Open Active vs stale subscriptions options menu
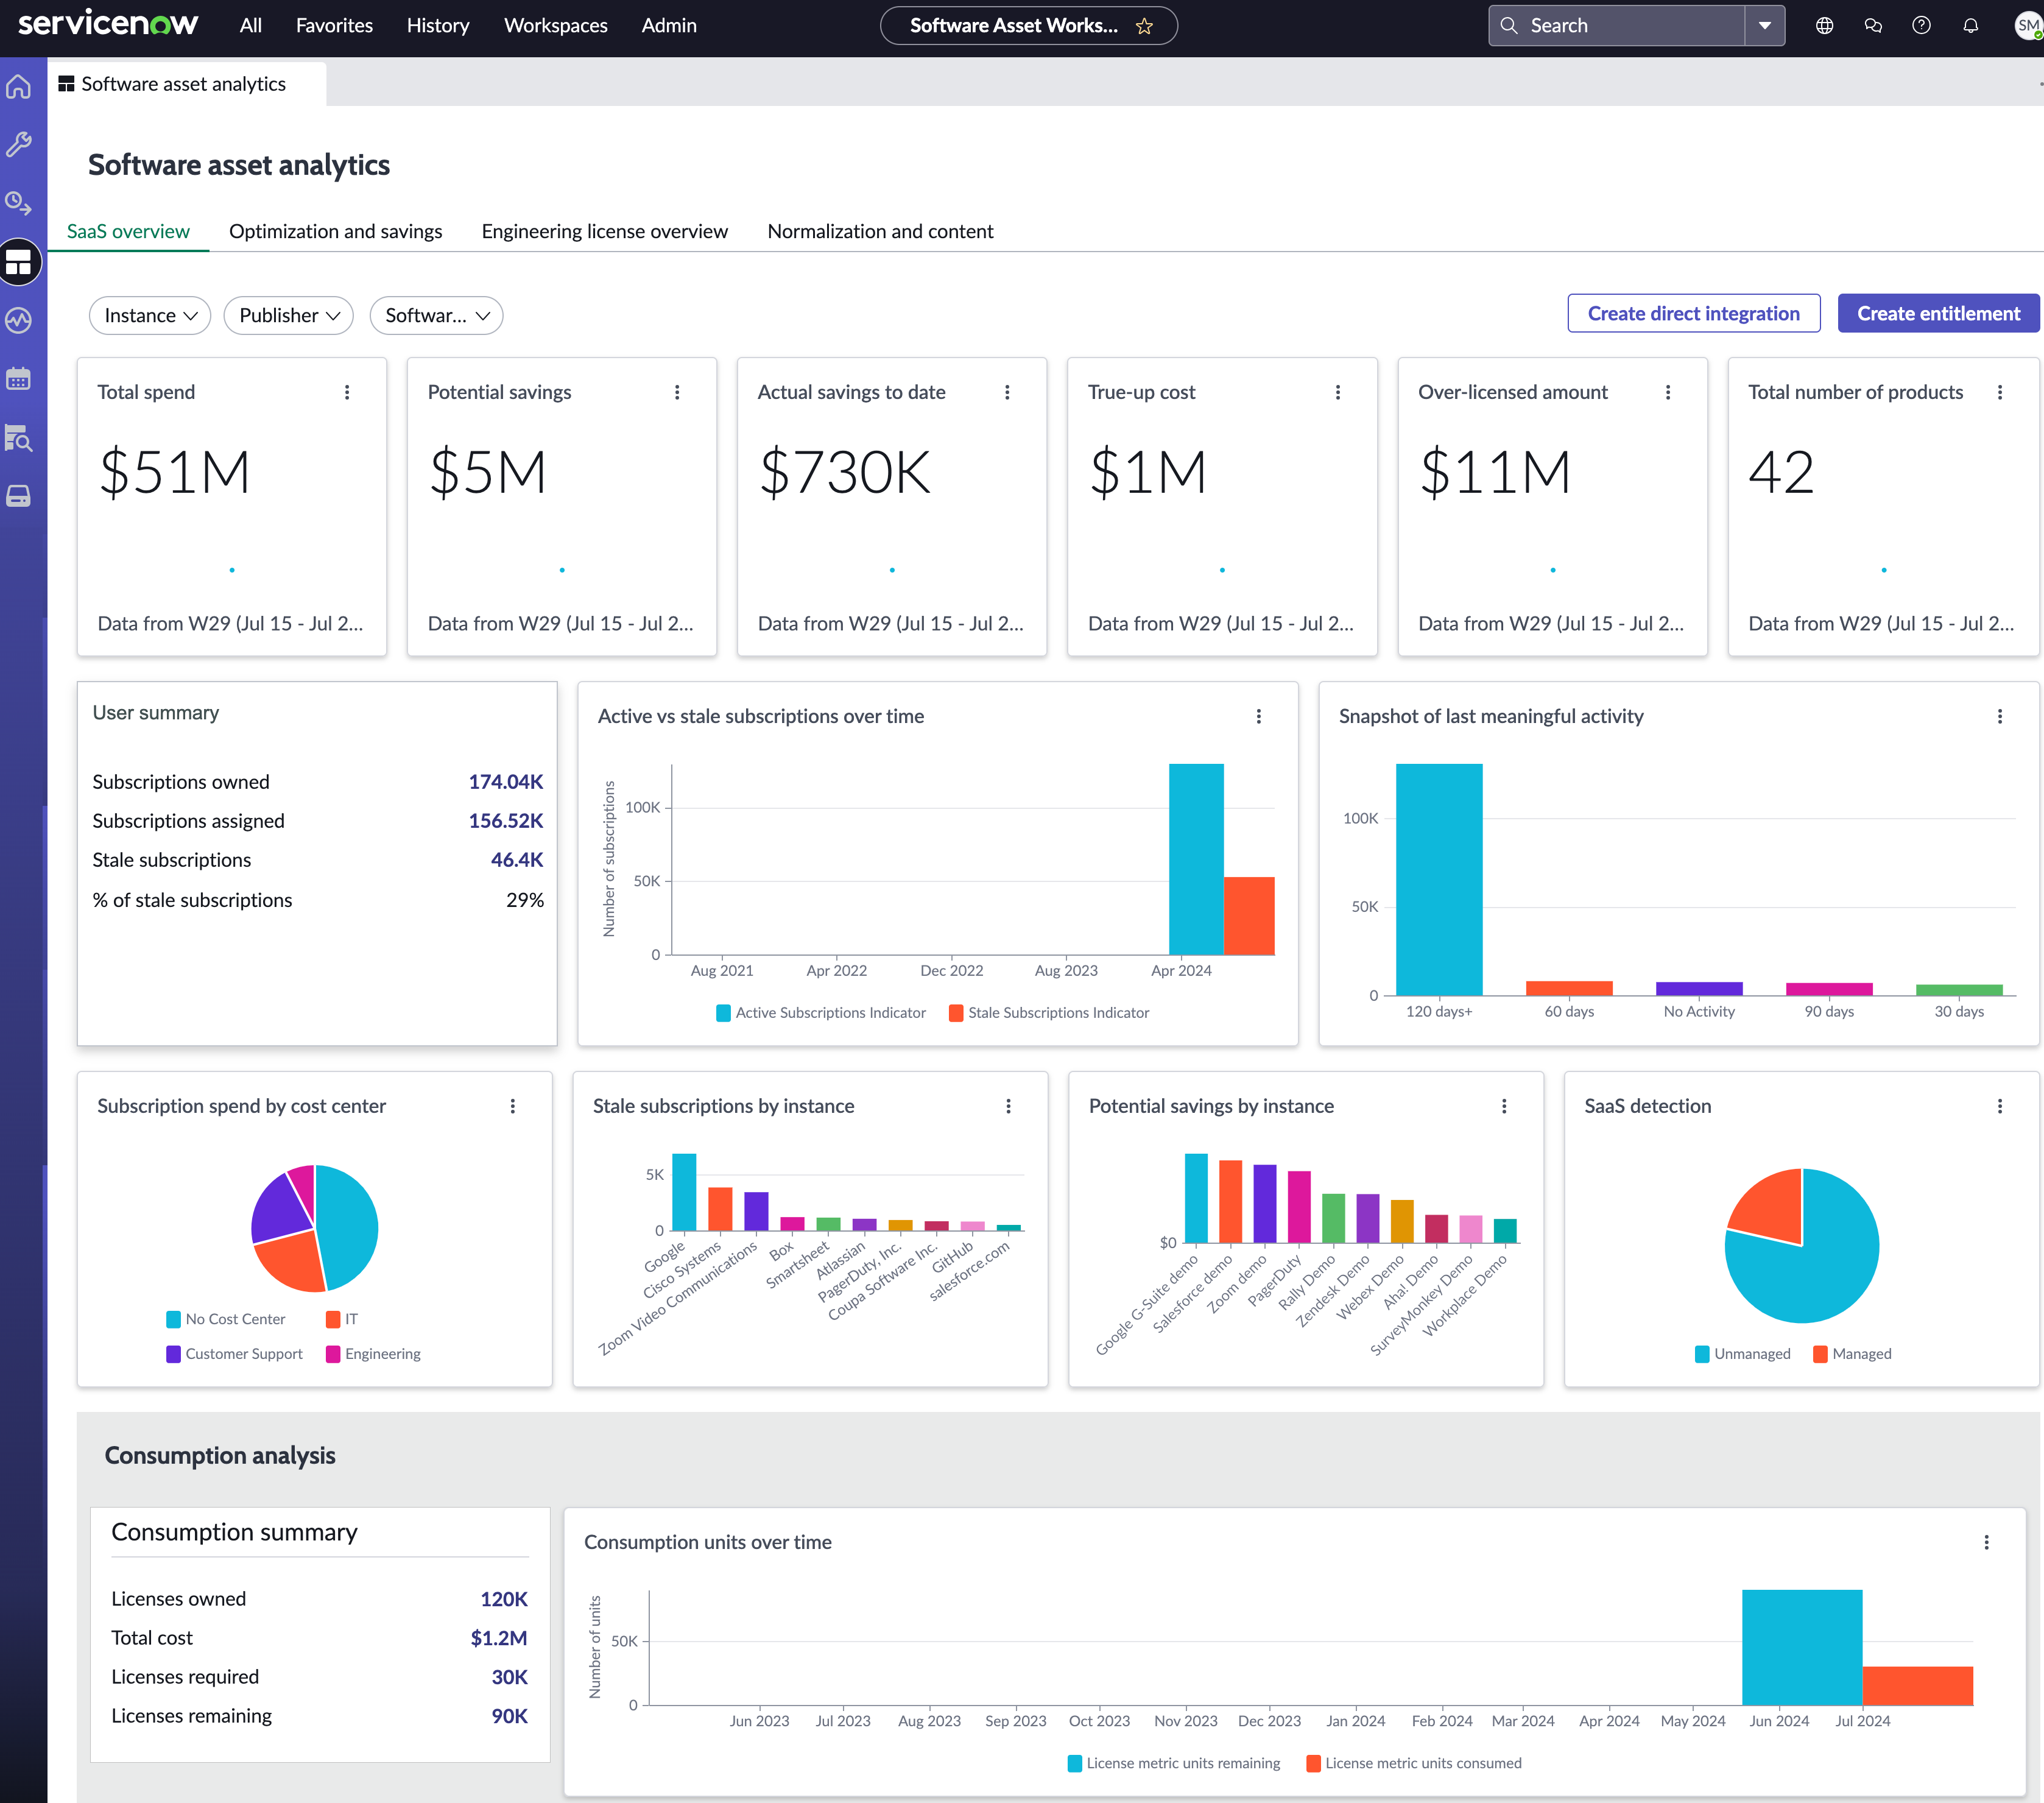This screenshot has height=1803, width=2044. pyautogui.click(x=1259, y=716)
